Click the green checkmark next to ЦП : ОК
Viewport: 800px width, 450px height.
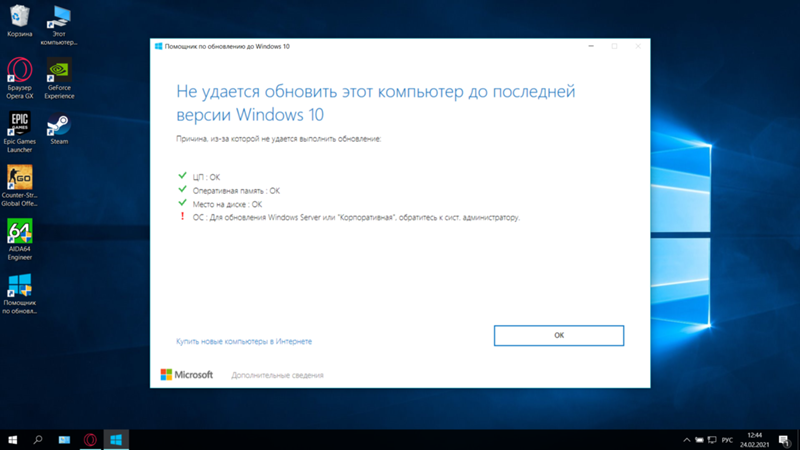coord(182,176)
